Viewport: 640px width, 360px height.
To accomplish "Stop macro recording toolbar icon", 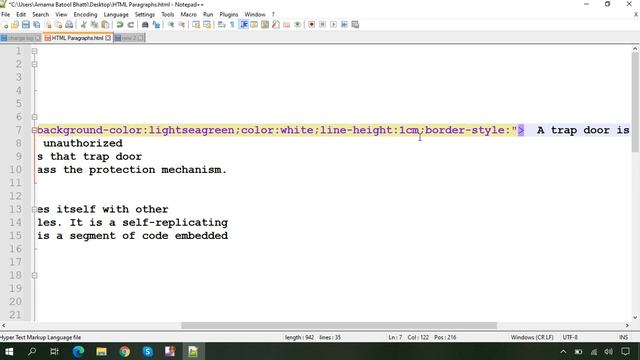I will (322, 24).
